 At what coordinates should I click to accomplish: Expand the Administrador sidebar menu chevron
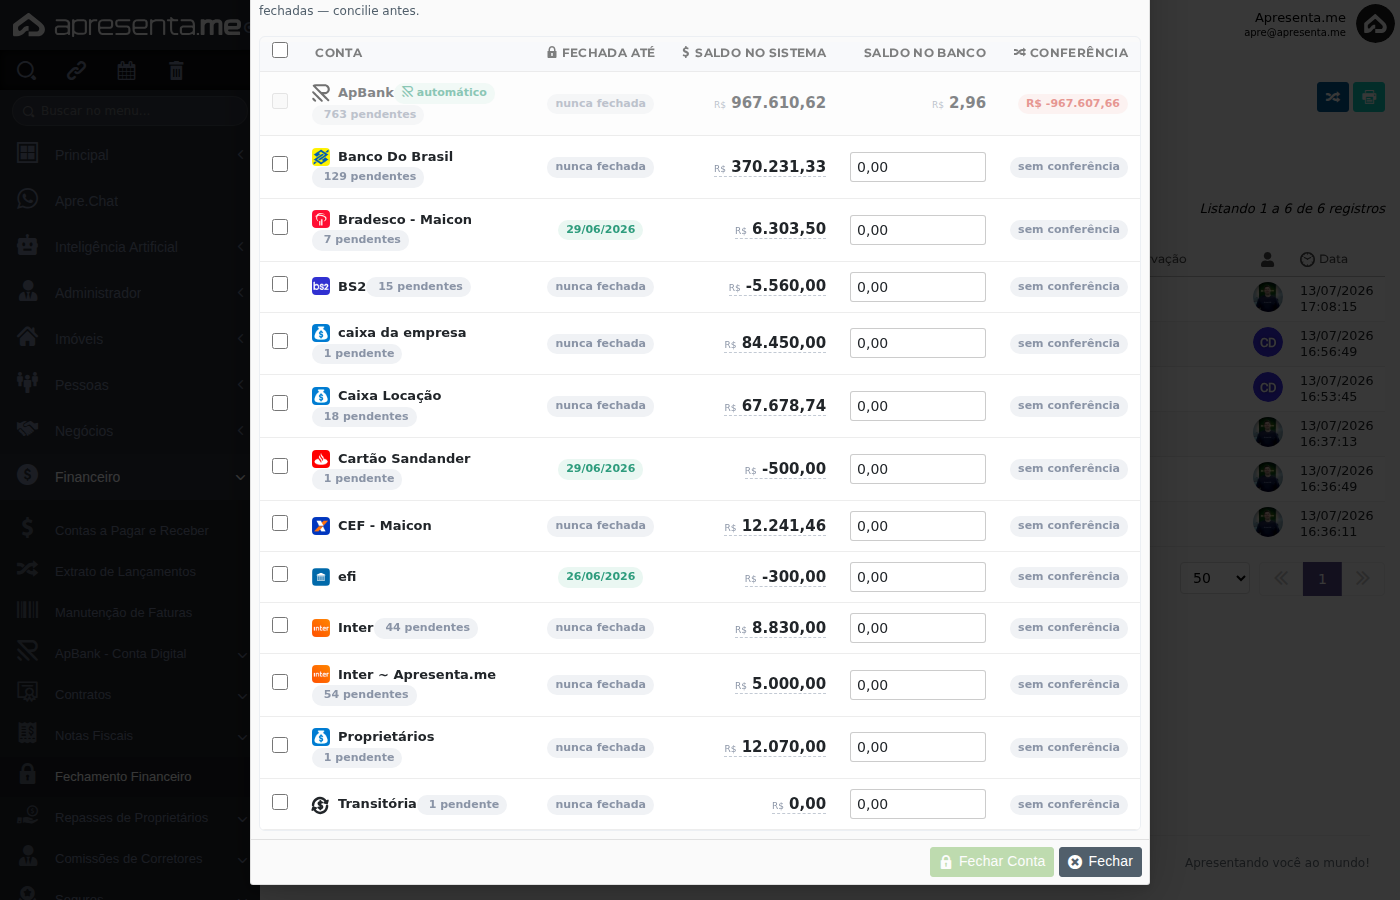point(240,294)
